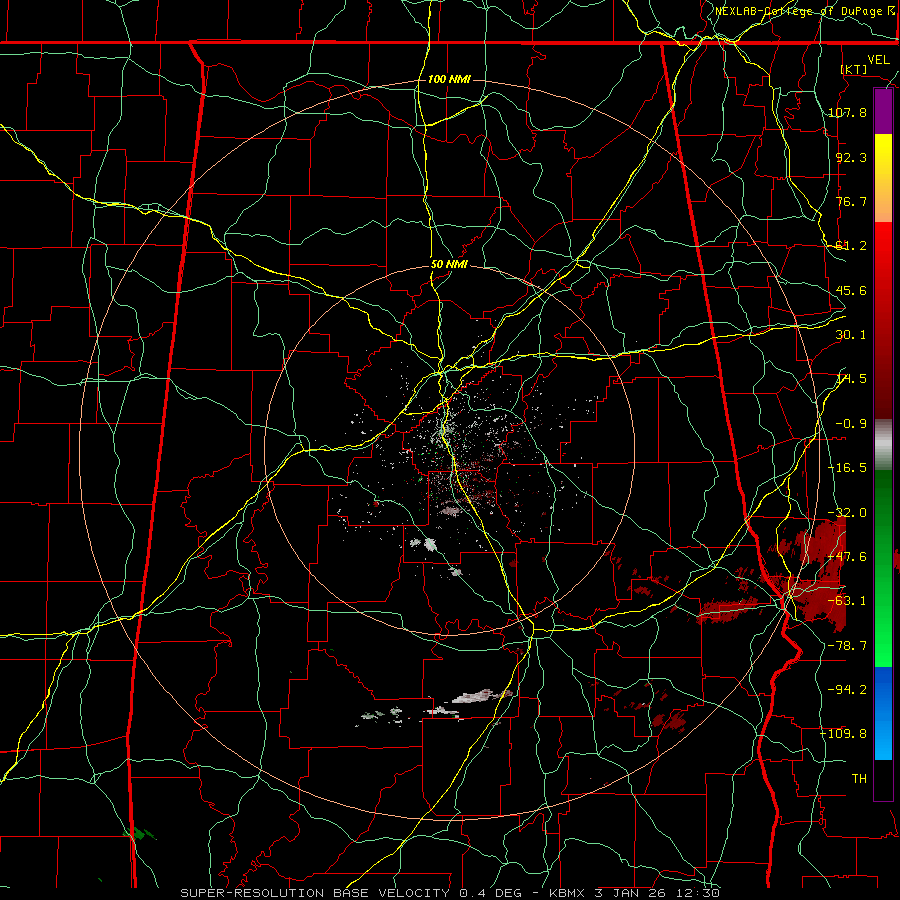Click the "TH" label below the scale
This screenshot has width=900, height=900.
[x=859, y=779]
